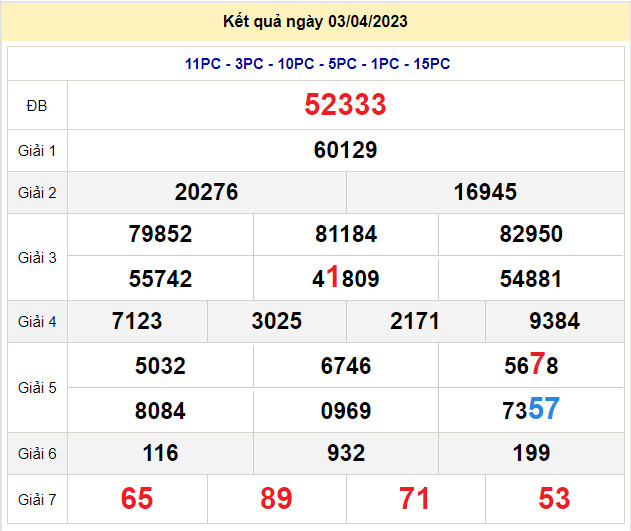
Task: Select Giải 3 number 55742
Action: pyautogui.click(x=160, y=279)
